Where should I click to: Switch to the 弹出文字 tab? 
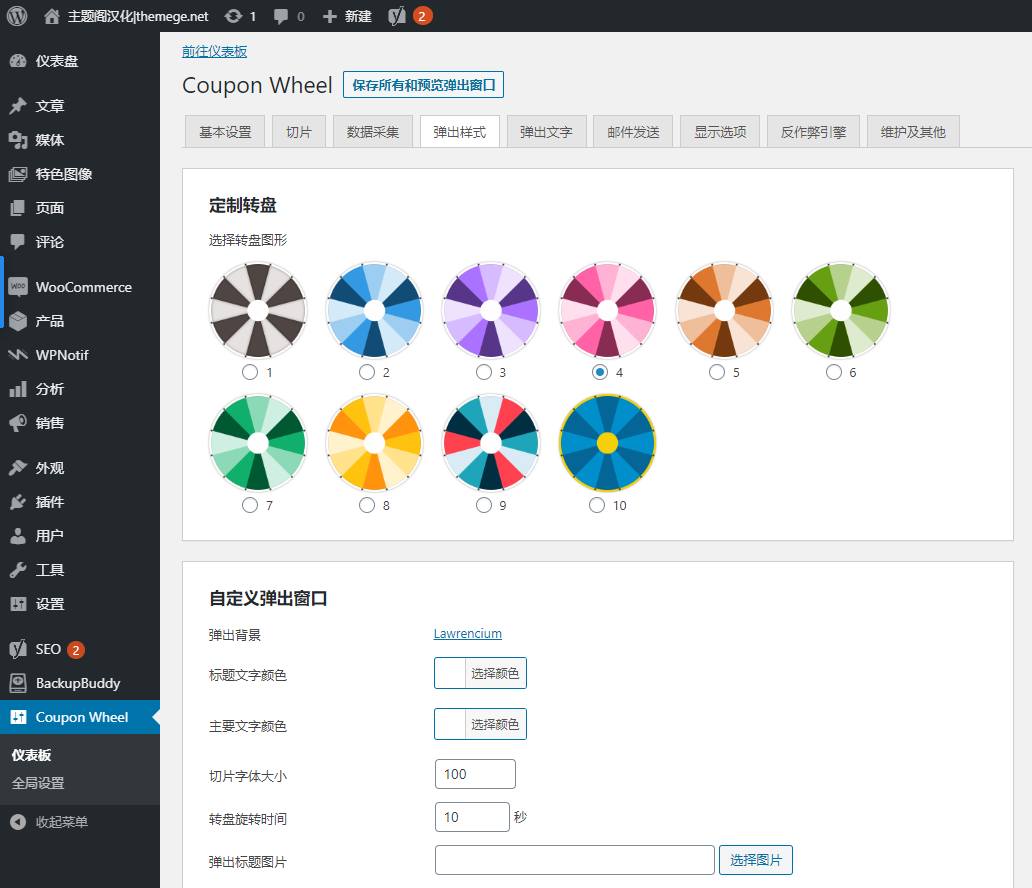pos(546,132)
